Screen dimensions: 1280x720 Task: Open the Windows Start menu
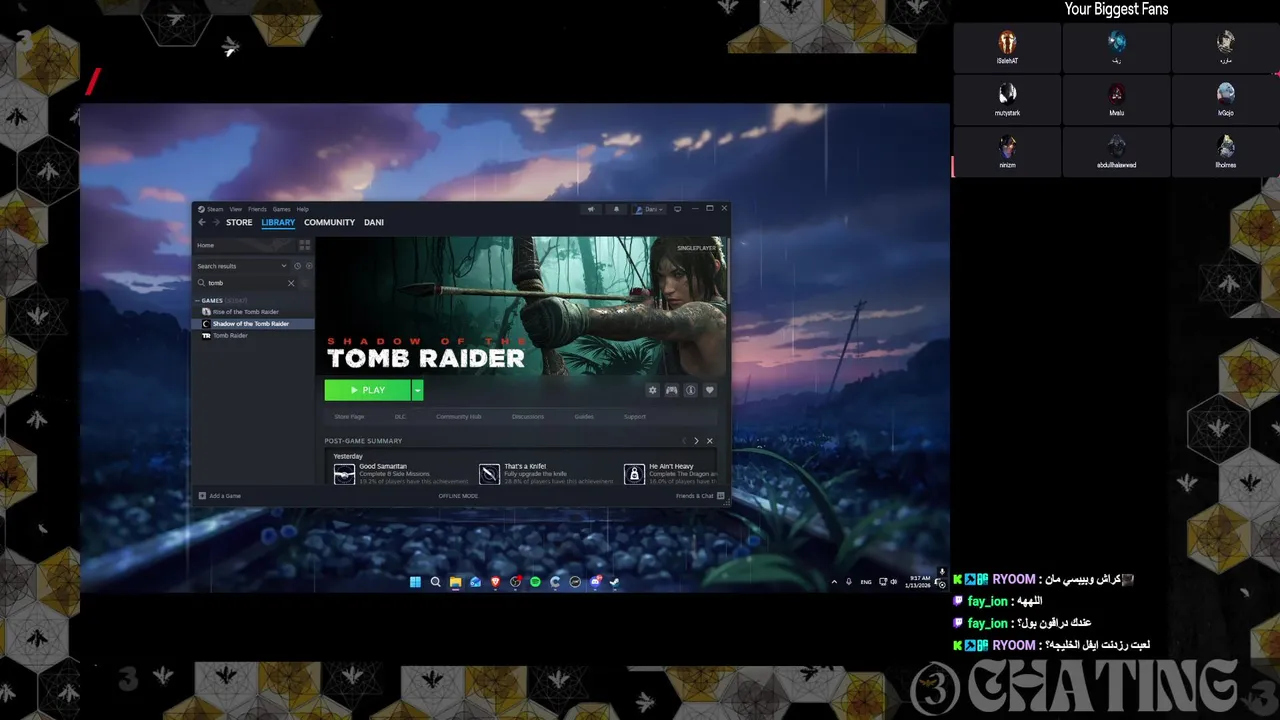415,582
